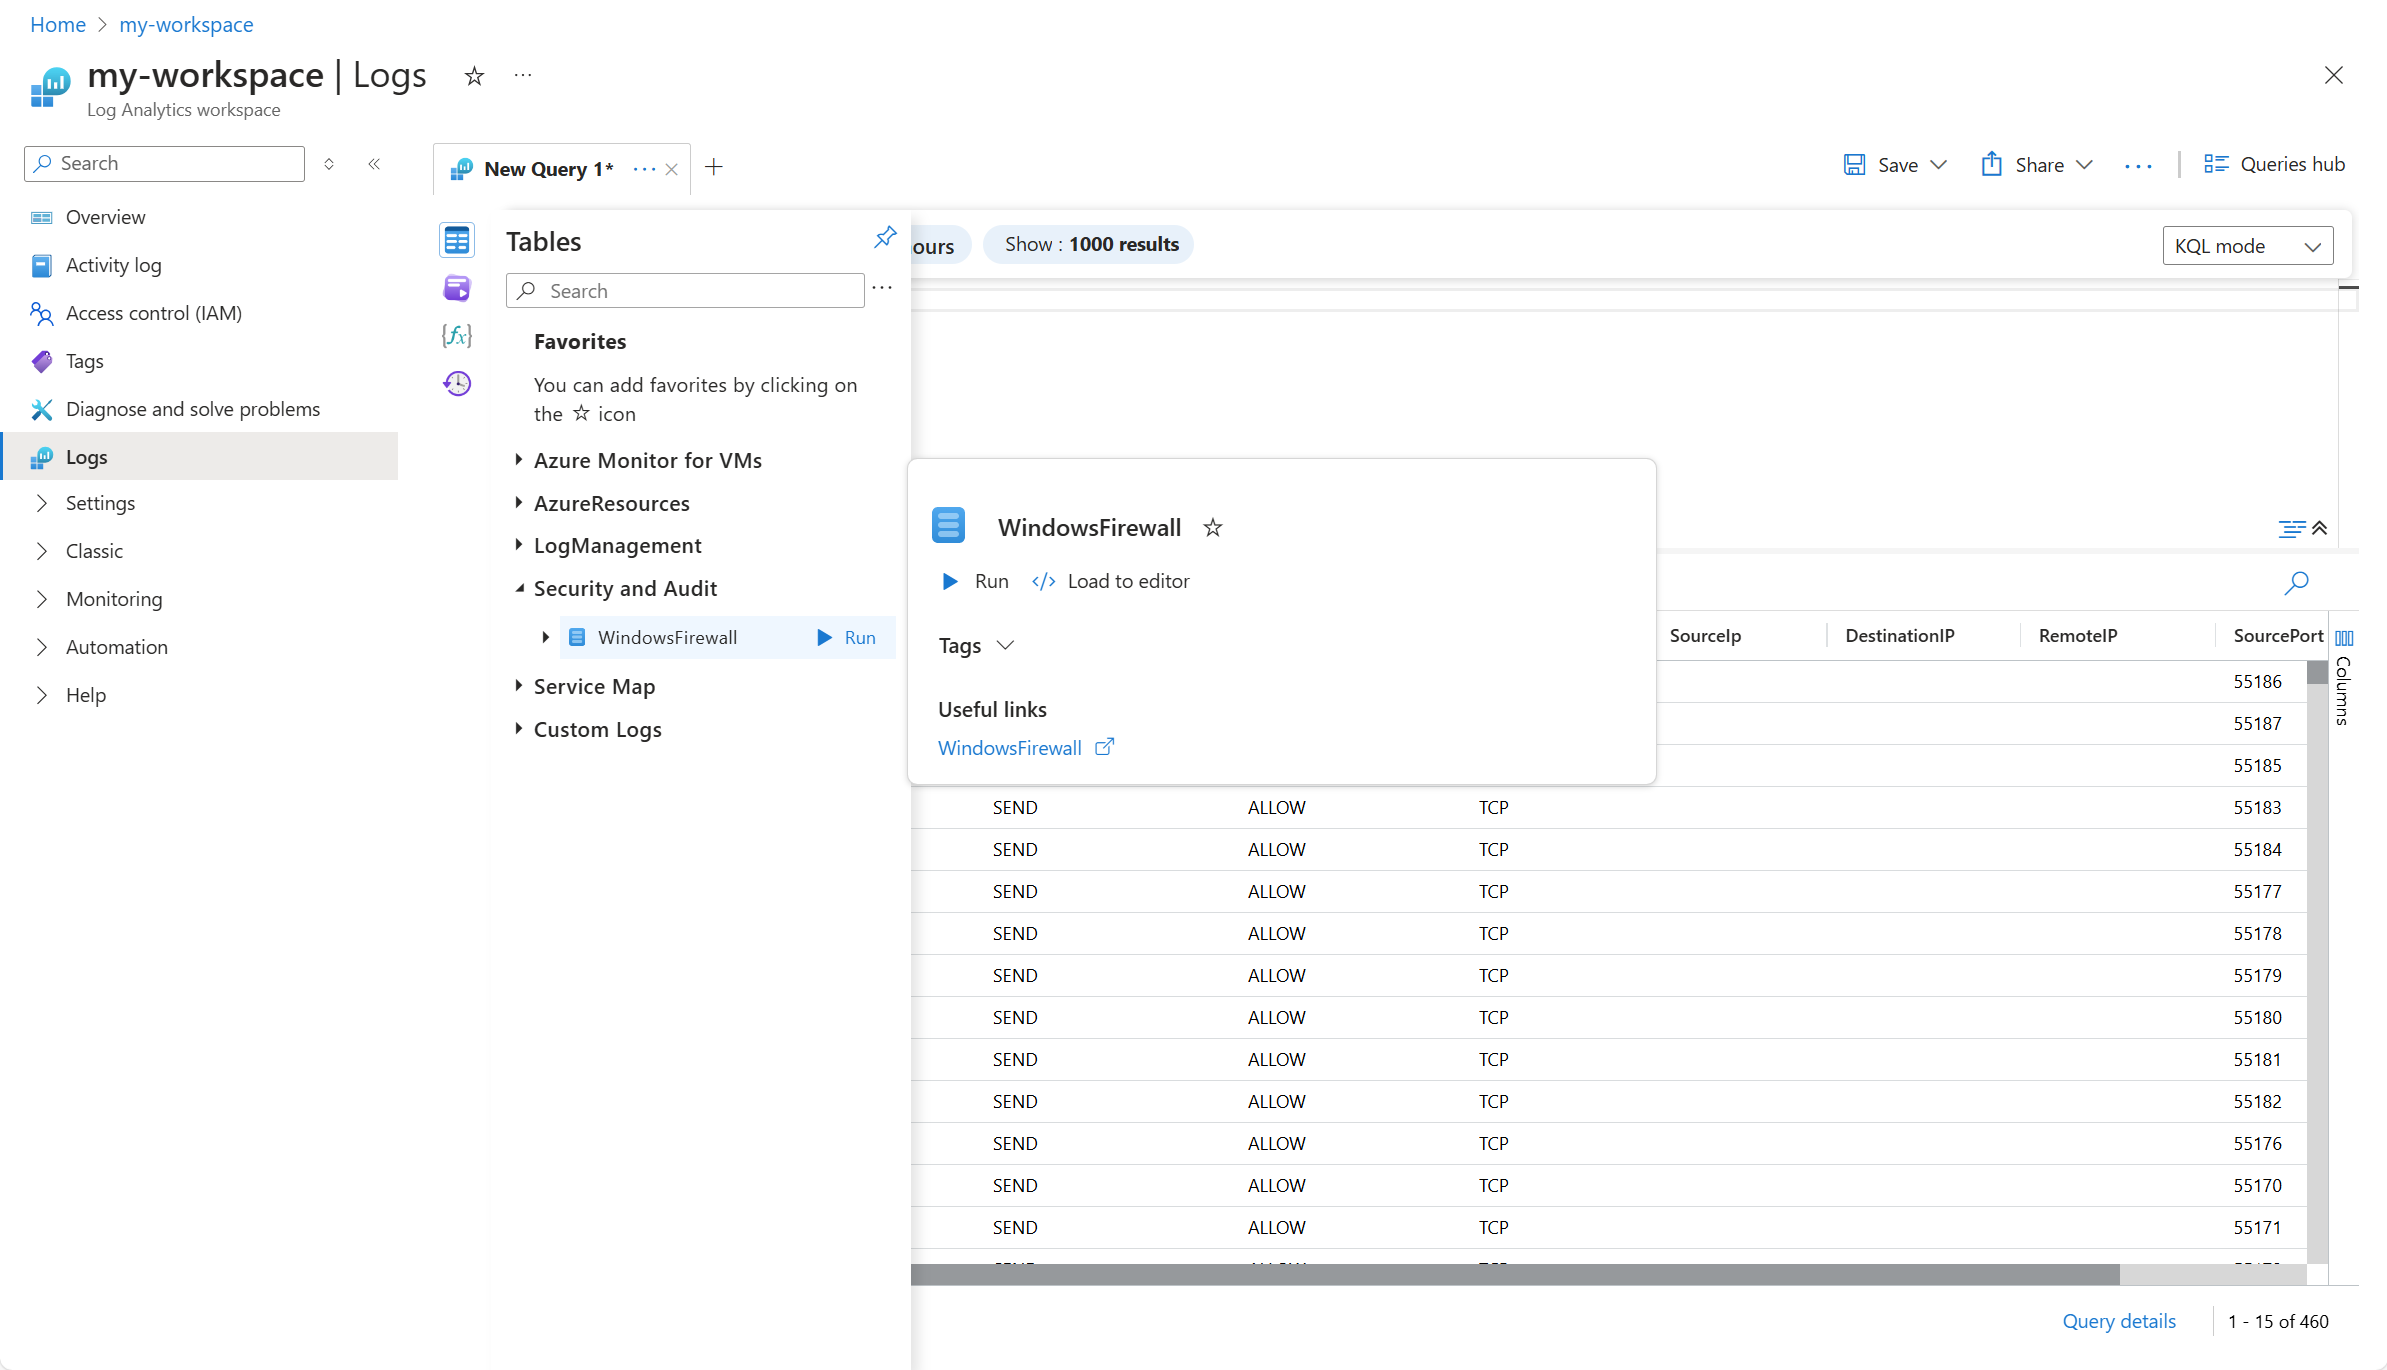The height and width of the screenshot is (1370, 2387).
Task: Open the Queries panel icon
Action: click(x=457, y=288)
